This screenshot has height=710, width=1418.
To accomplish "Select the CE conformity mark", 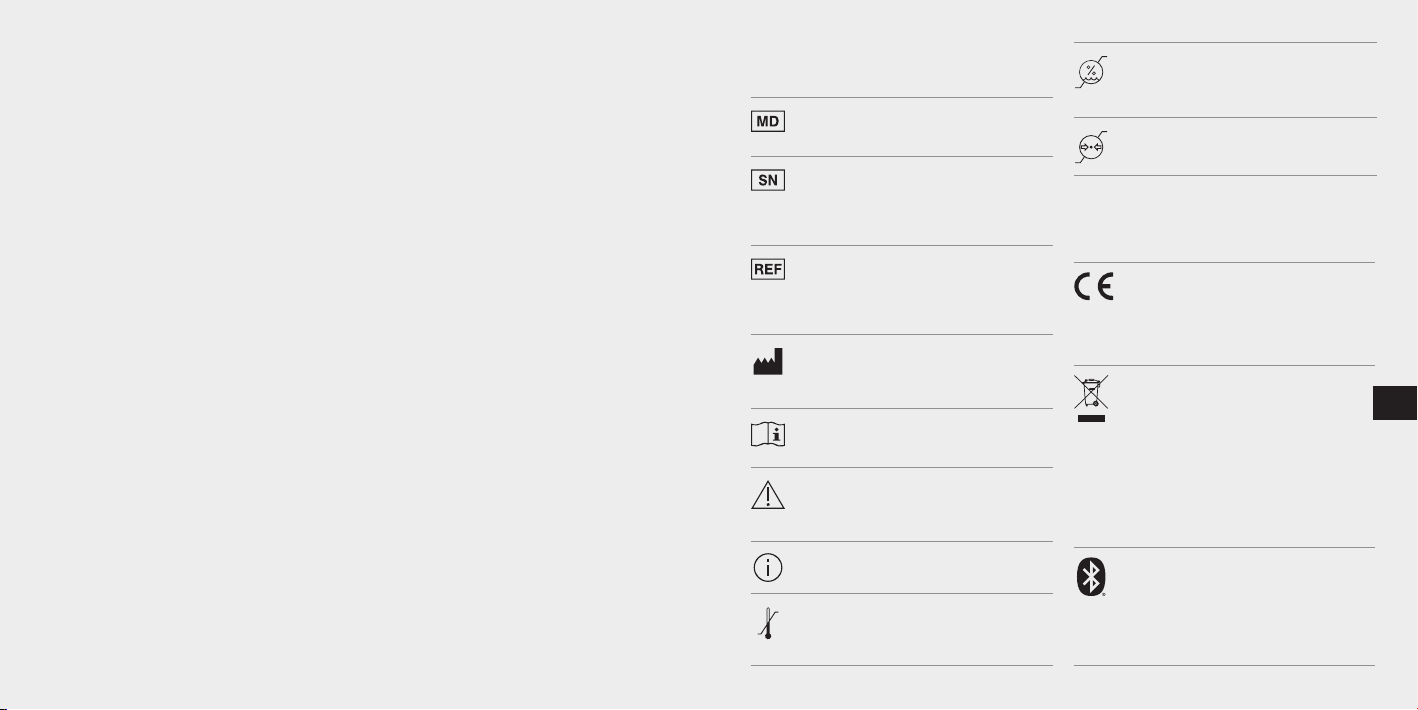I will [1094, 288].
